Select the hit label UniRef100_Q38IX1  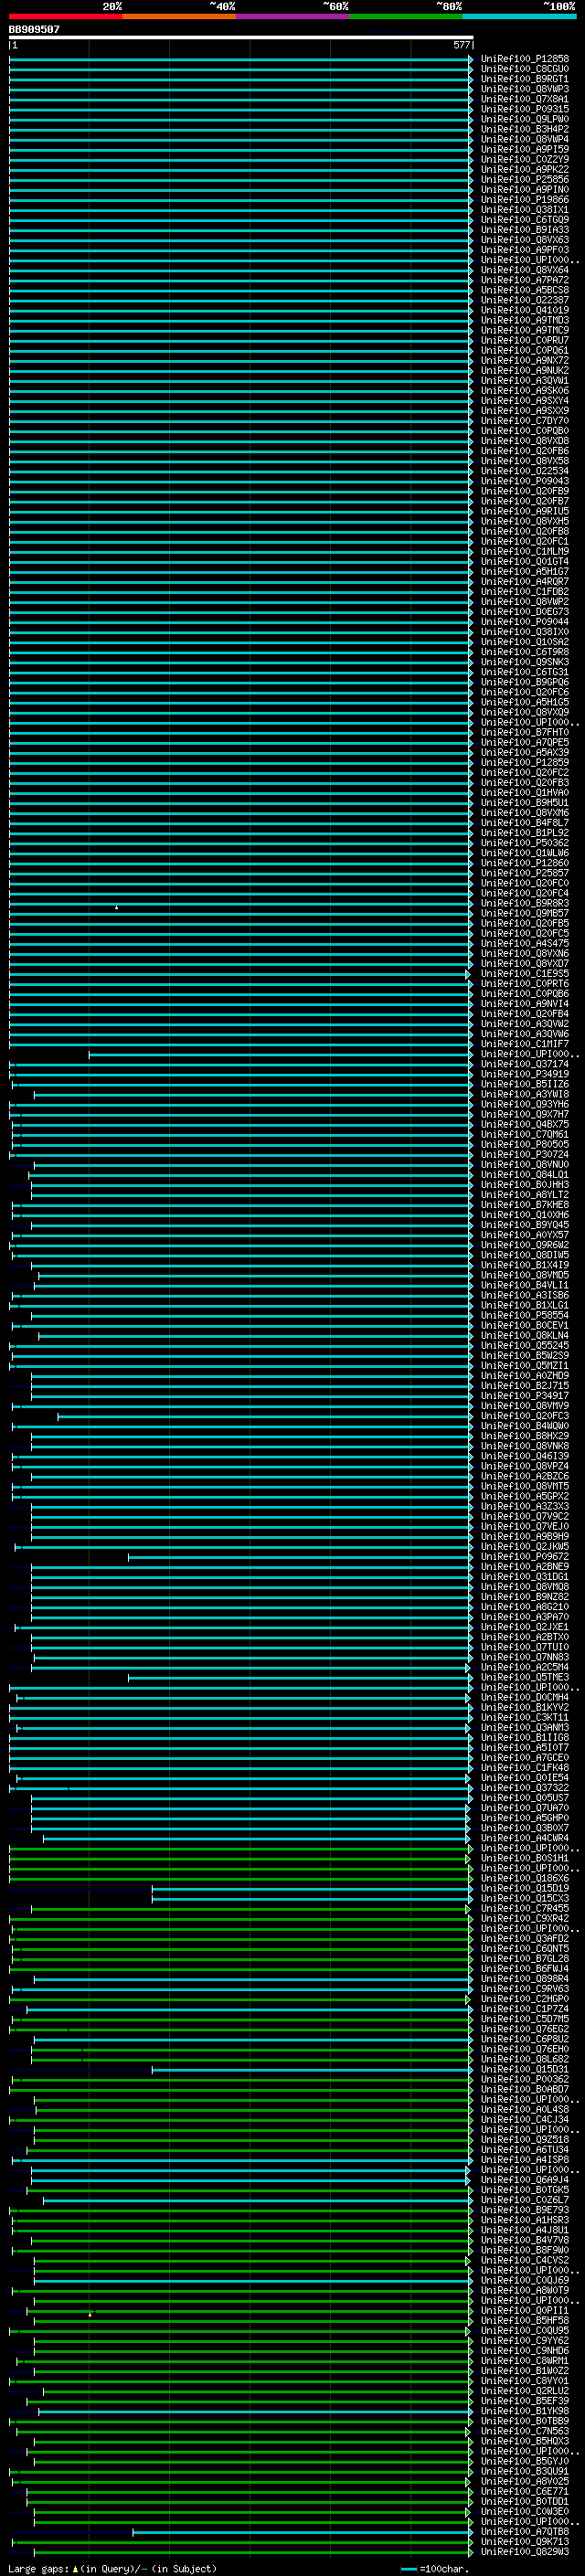(525, 210)
